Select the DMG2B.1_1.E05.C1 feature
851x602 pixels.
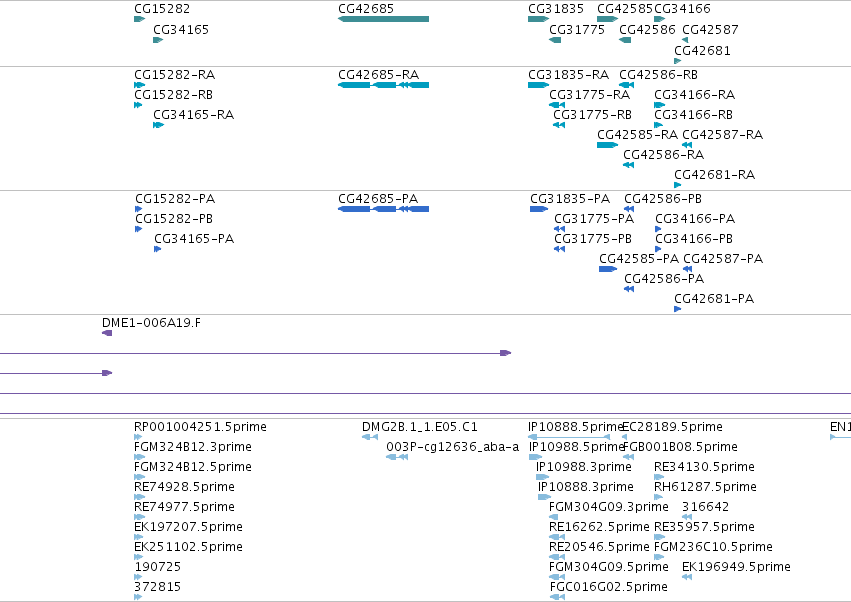tap(370, 437)
